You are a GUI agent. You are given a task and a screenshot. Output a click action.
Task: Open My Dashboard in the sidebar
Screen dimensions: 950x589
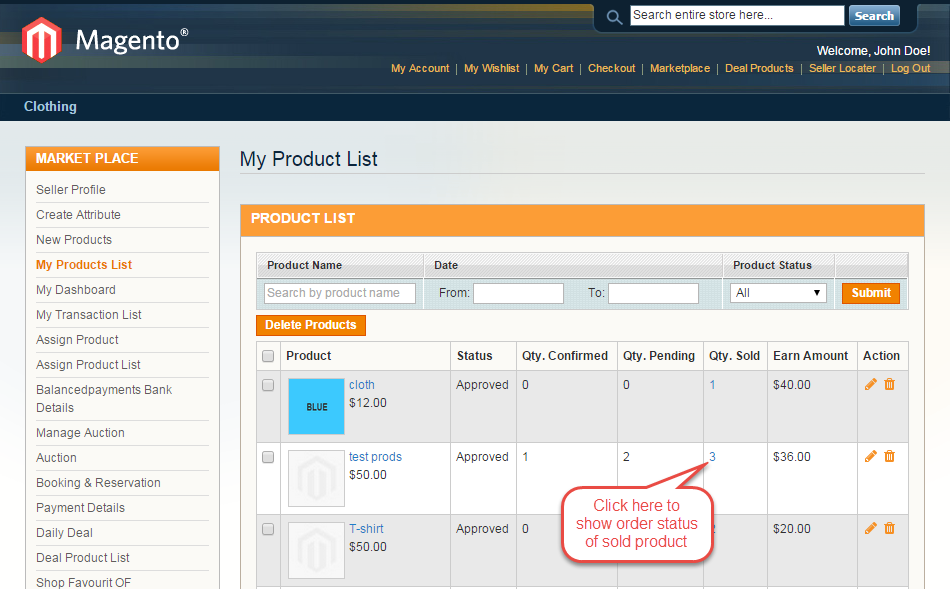pos(76,290)
